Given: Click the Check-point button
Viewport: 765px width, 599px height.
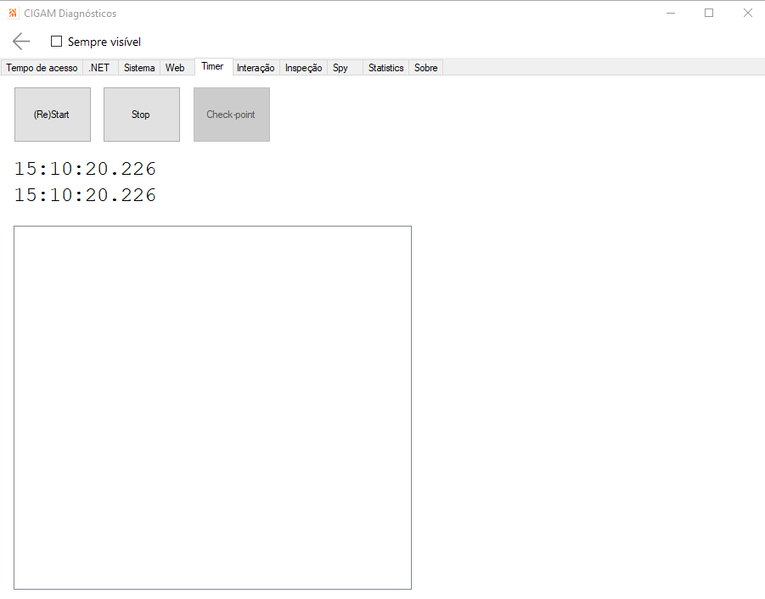Looking at the screenshot, I should coord(231,115).
